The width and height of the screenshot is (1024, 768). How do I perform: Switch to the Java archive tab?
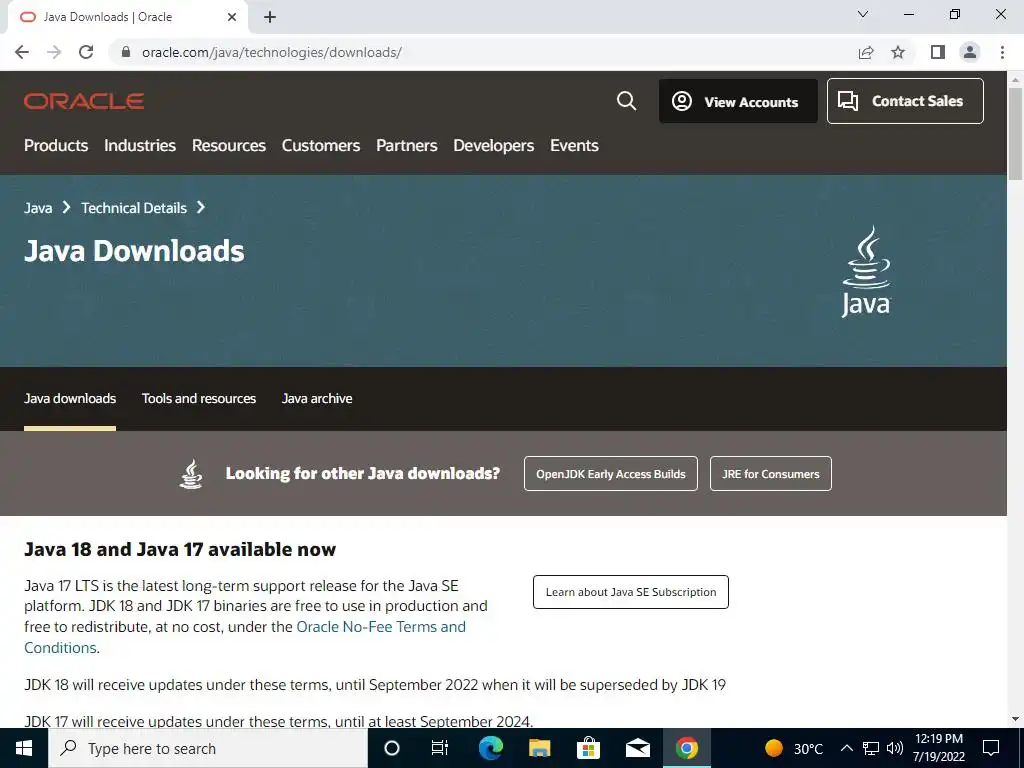317,398
